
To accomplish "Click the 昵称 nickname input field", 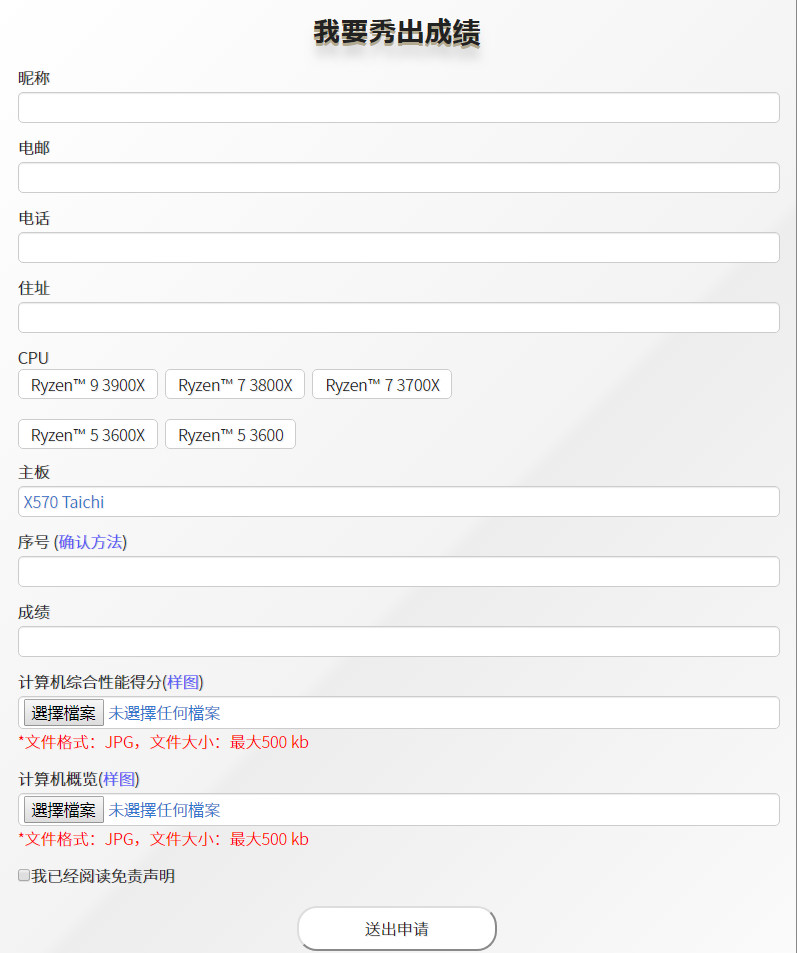I will [x=398, y=108].
